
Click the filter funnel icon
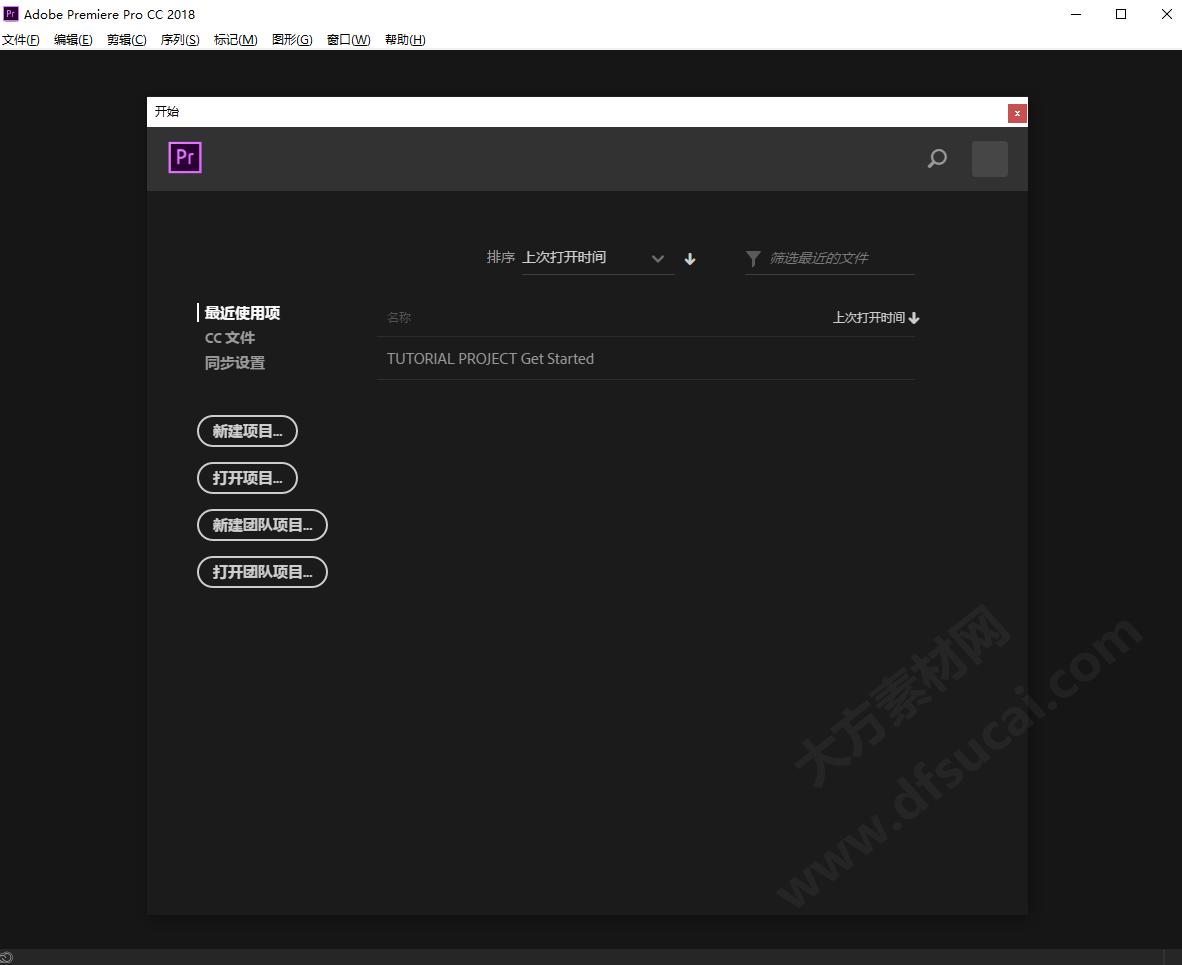click(752, 259)
